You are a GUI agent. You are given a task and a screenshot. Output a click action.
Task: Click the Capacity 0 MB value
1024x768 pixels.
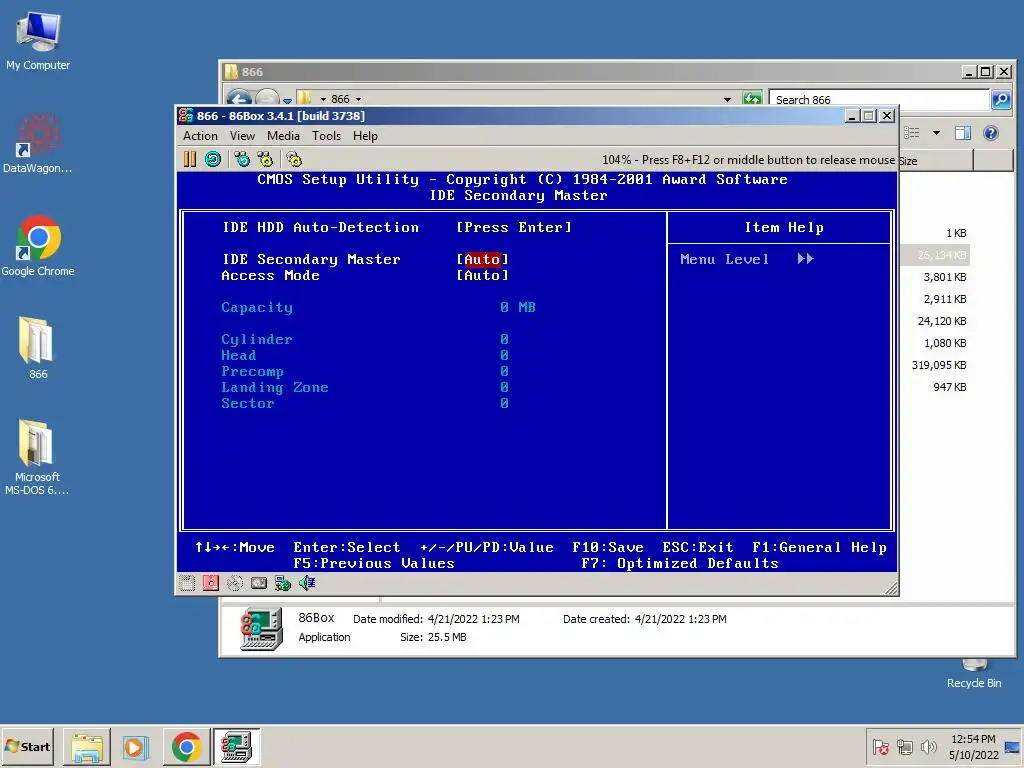tap(518, 308)
